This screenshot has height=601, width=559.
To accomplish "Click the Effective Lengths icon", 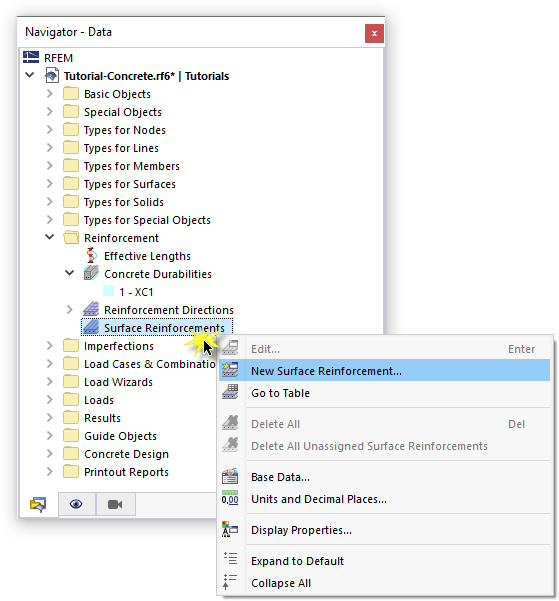I will click(91, 256).
